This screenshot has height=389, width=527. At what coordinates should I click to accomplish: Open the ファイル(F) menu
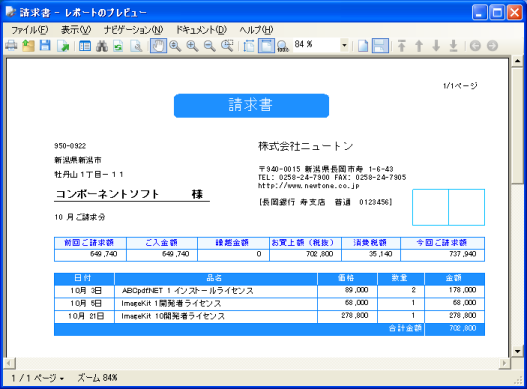29,30
